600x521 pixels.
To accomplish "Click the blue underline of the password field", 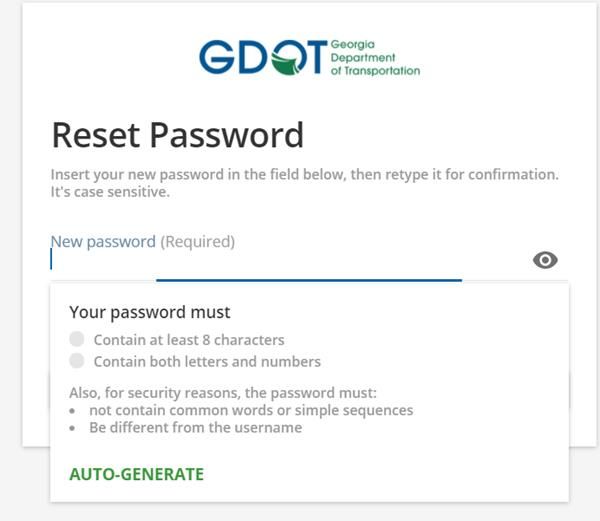I will click(309, 280).
